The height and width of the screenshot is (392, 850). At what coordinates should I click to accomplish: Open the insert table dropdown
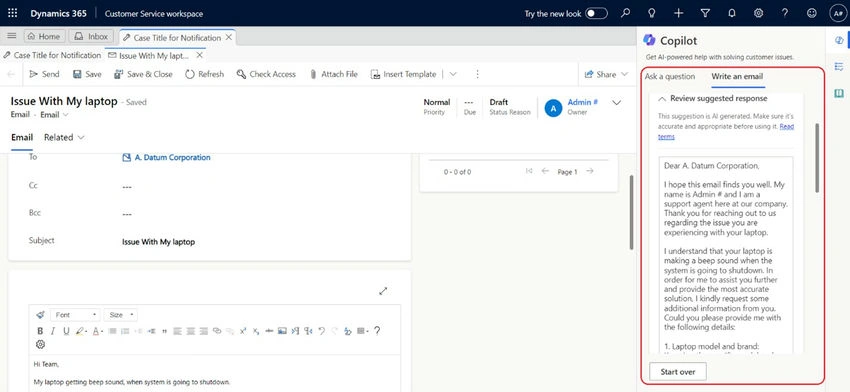(363, 331)
